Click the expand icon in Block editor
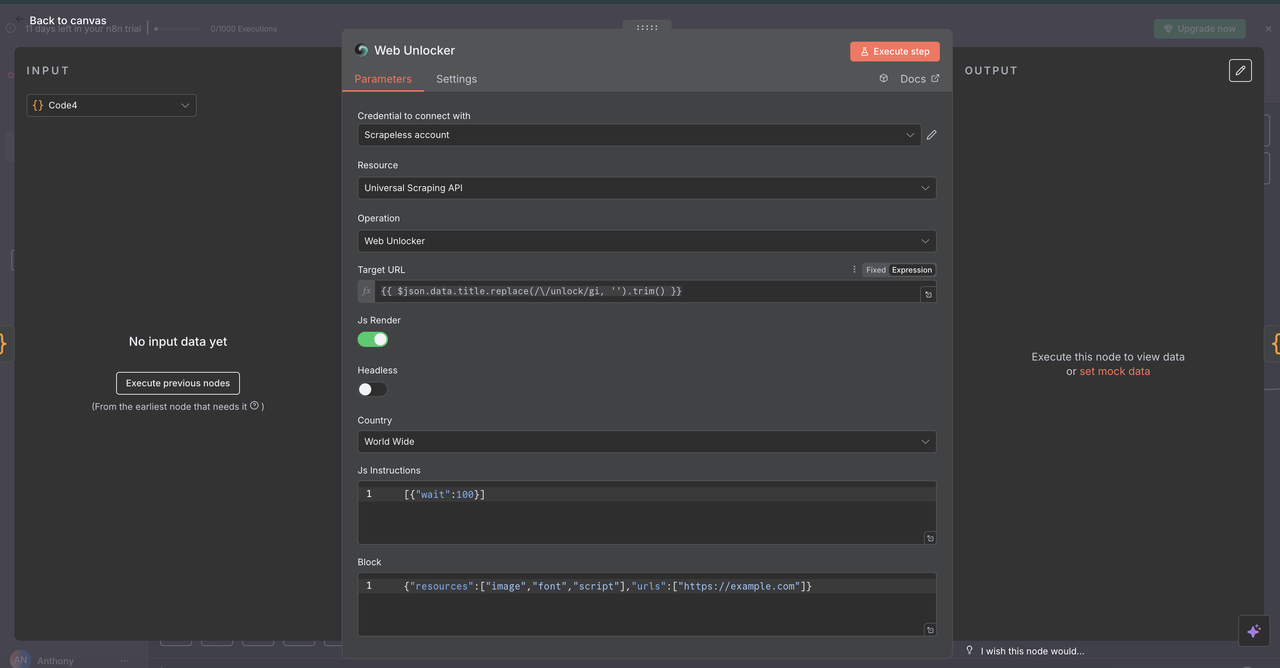Image resolution: width=1280 pixels, height=668 pixels. point(930,630)
